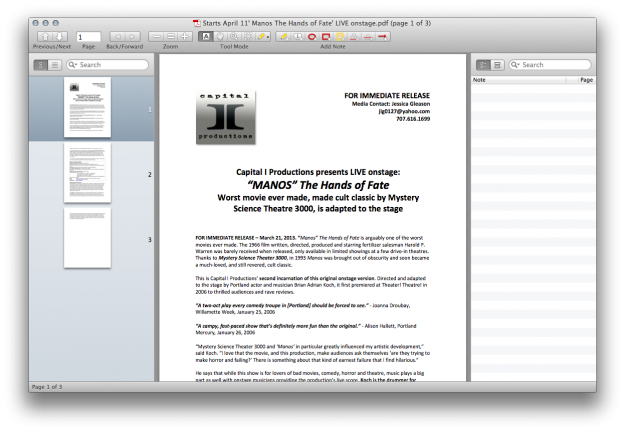The image size is (625, 432).
Task: Add an anchored note speech bubble
Action: 298,37
